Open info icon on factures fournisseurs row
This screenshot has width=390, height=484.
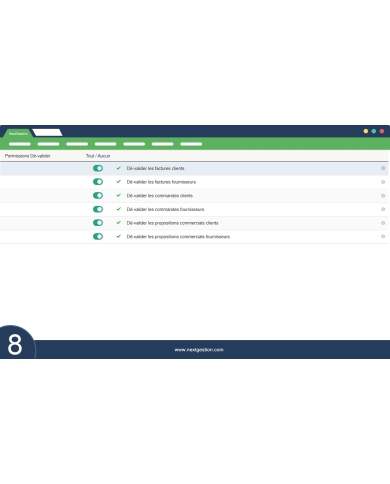383,182
